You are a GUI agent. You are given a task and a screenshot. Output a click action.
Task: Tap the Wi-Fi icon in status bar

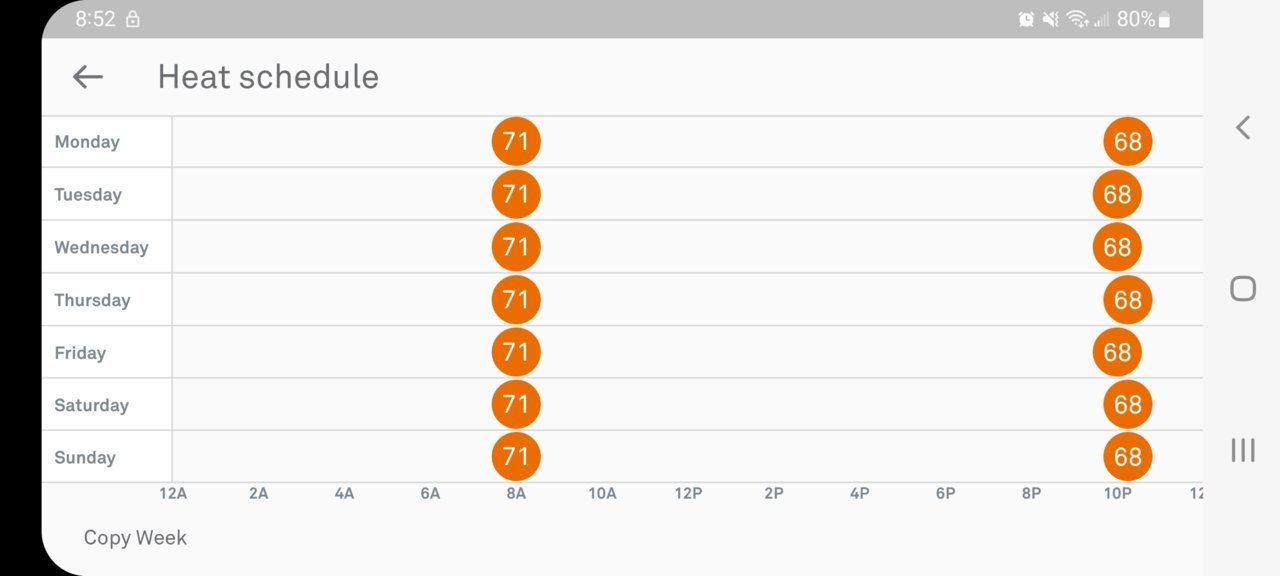1077,19
